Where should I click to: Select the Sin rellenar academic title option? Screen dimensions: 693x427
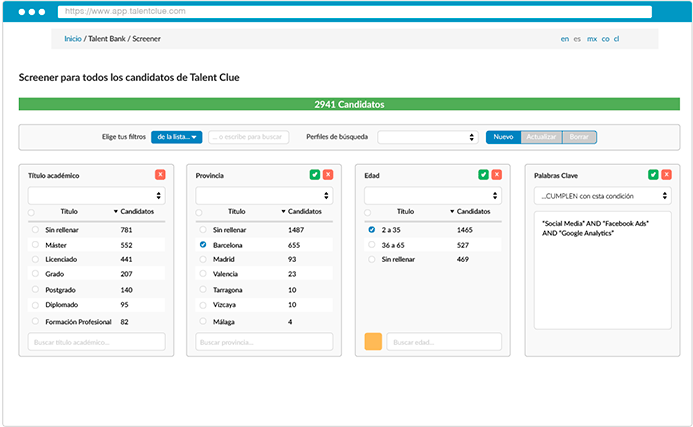point(35,230)
